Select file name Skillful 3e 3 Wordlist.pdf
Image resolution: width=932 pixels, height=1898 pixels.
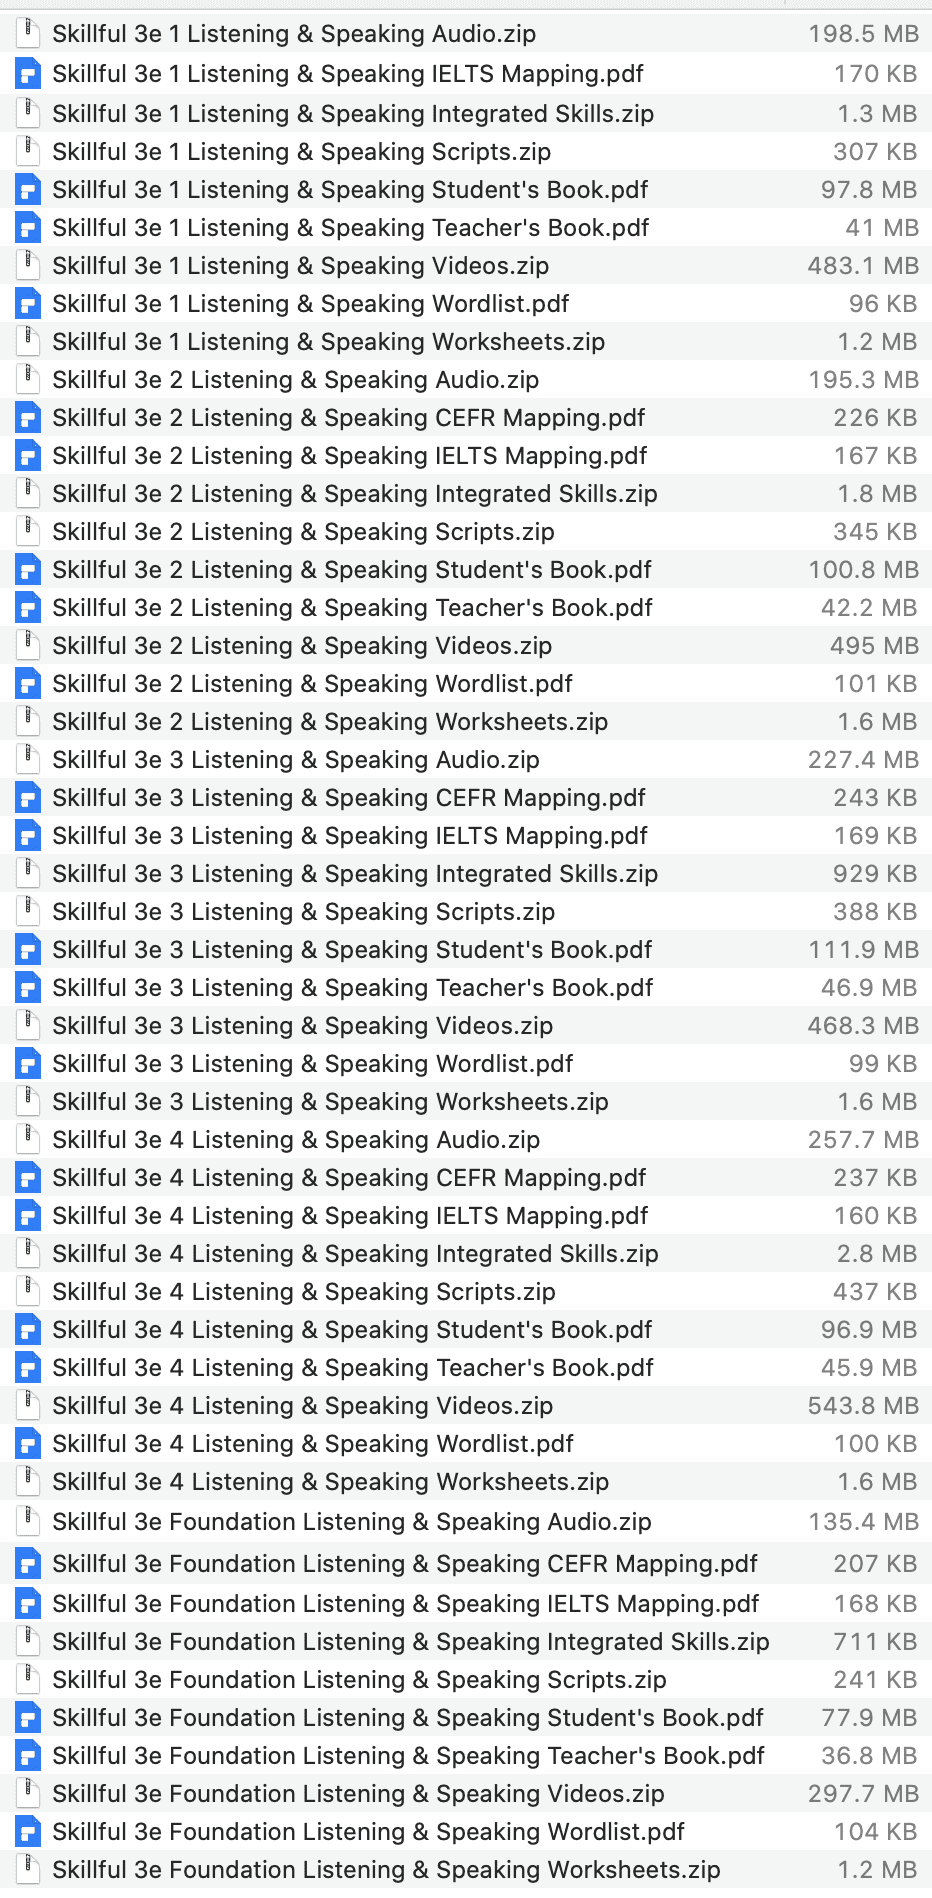point(313,1064)
